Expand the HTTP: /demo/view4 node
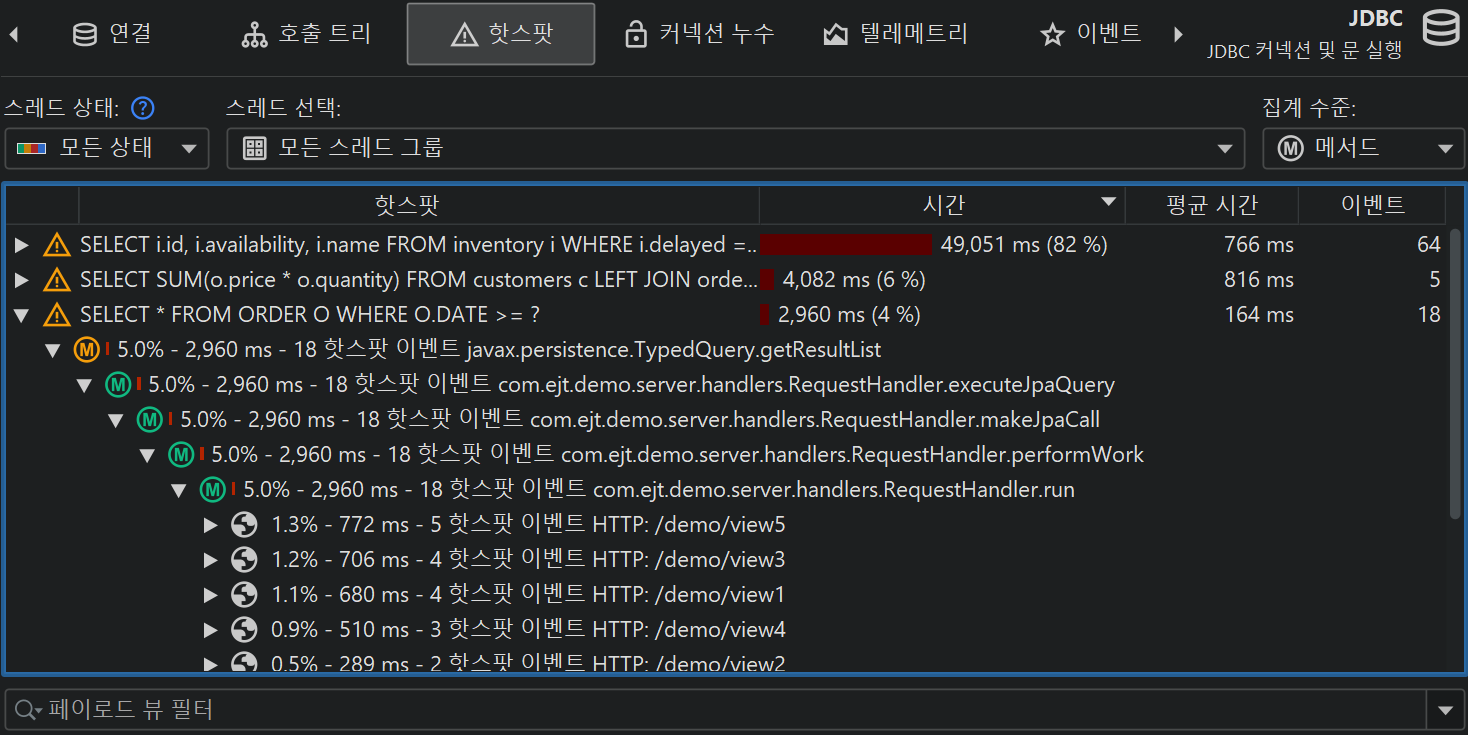Viewport: 1468px width, 735px height. click(211, 630)
